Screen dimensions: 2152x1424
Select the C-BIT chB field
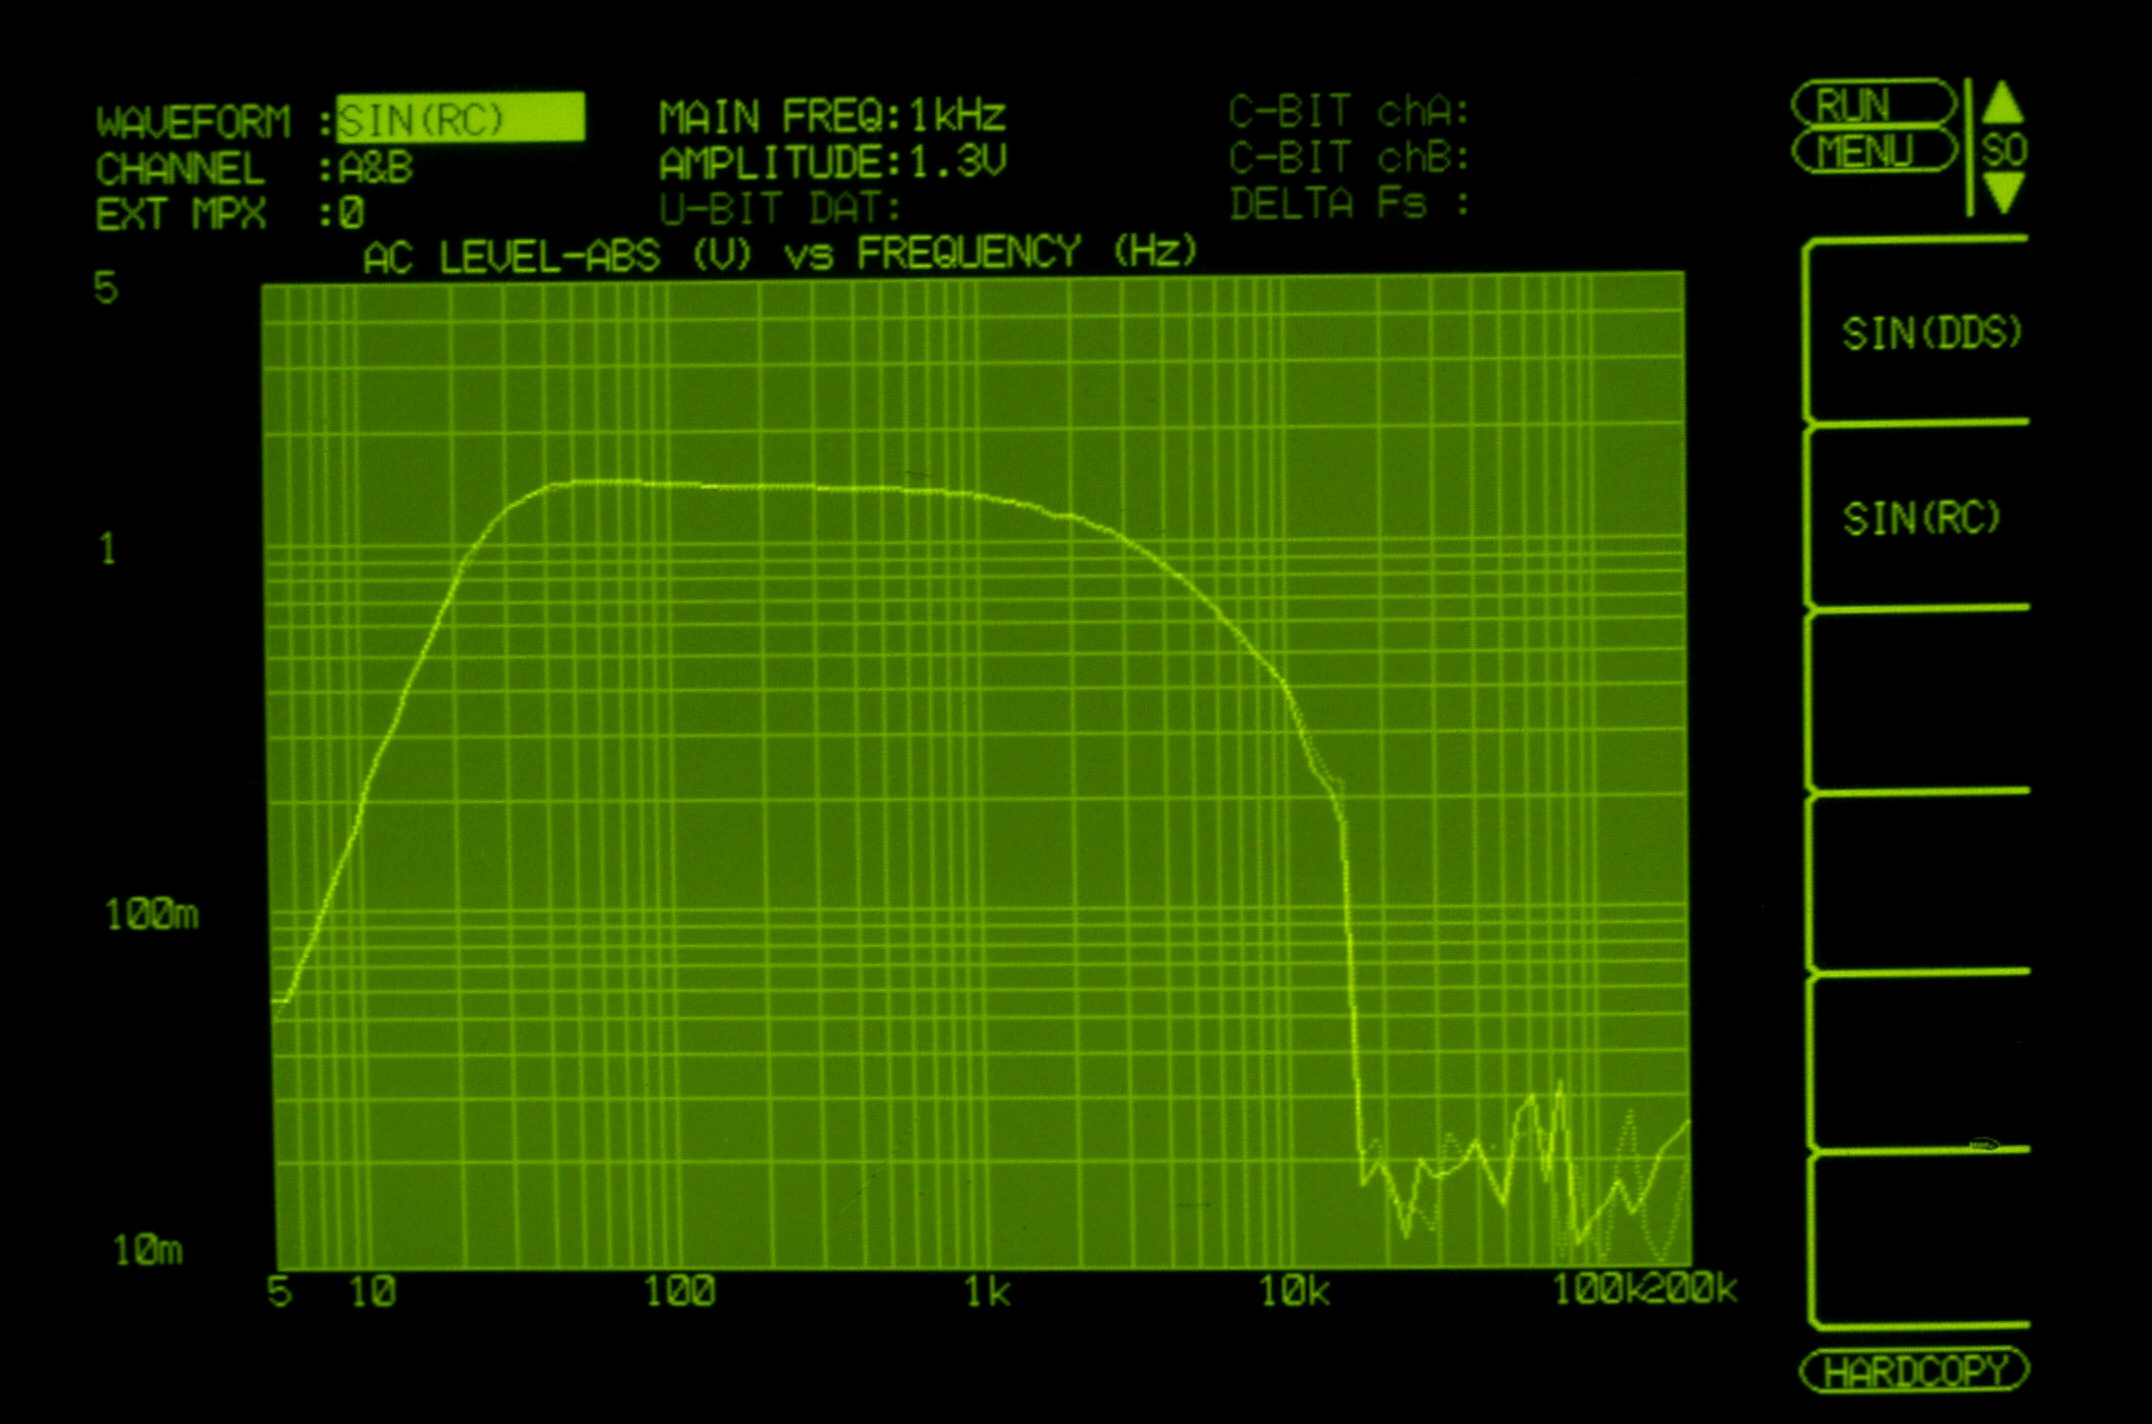1348,158
